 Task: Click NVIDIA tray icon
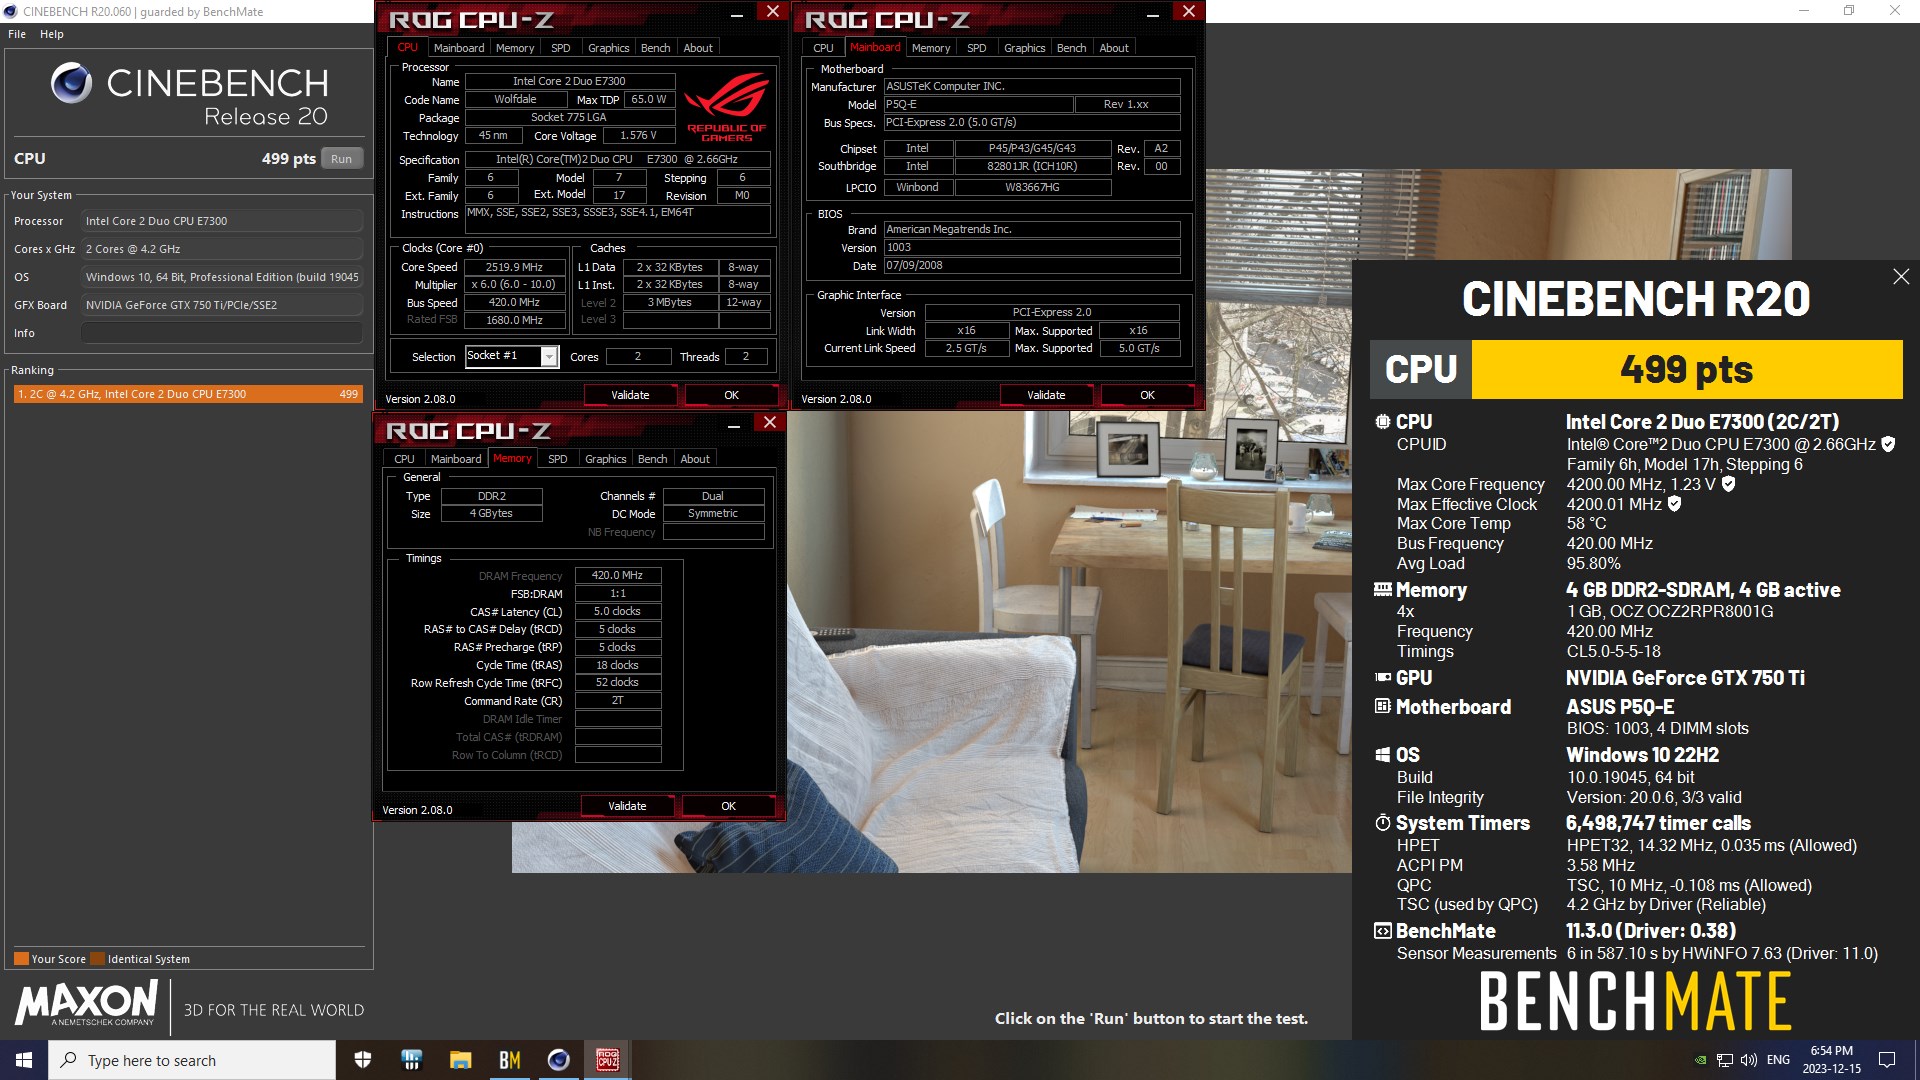pos(1700,1060)
